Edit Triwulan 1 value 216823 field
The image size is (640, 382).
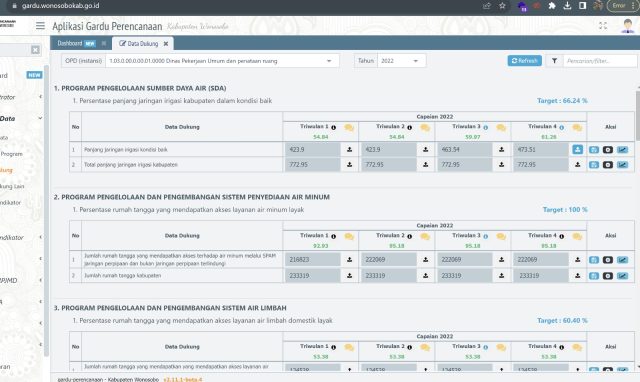pos(313,260)
